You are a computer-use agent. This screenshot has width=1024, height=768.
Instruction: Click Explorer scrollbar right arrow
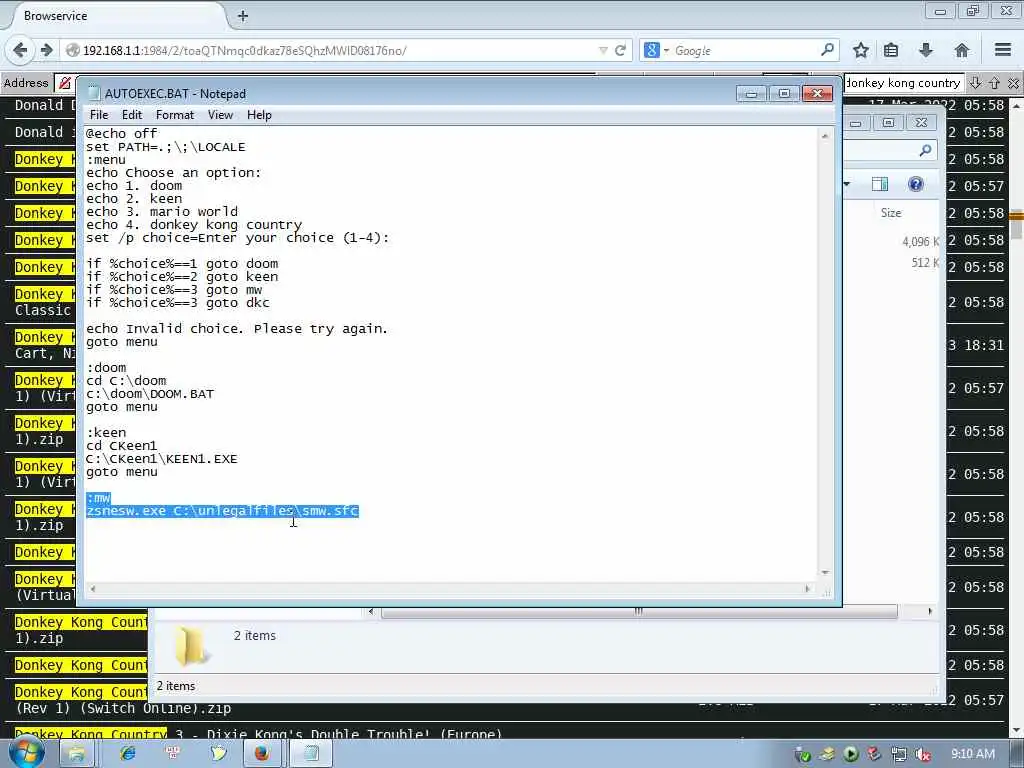point(930,611)
